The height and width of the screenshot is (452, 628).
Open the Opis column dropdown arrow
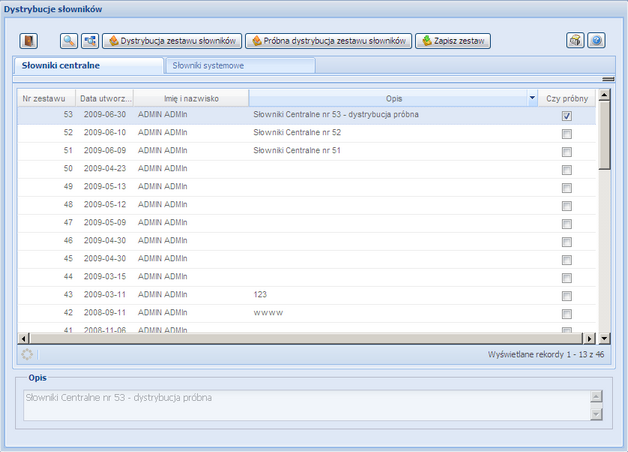click(x=532, y=98)
